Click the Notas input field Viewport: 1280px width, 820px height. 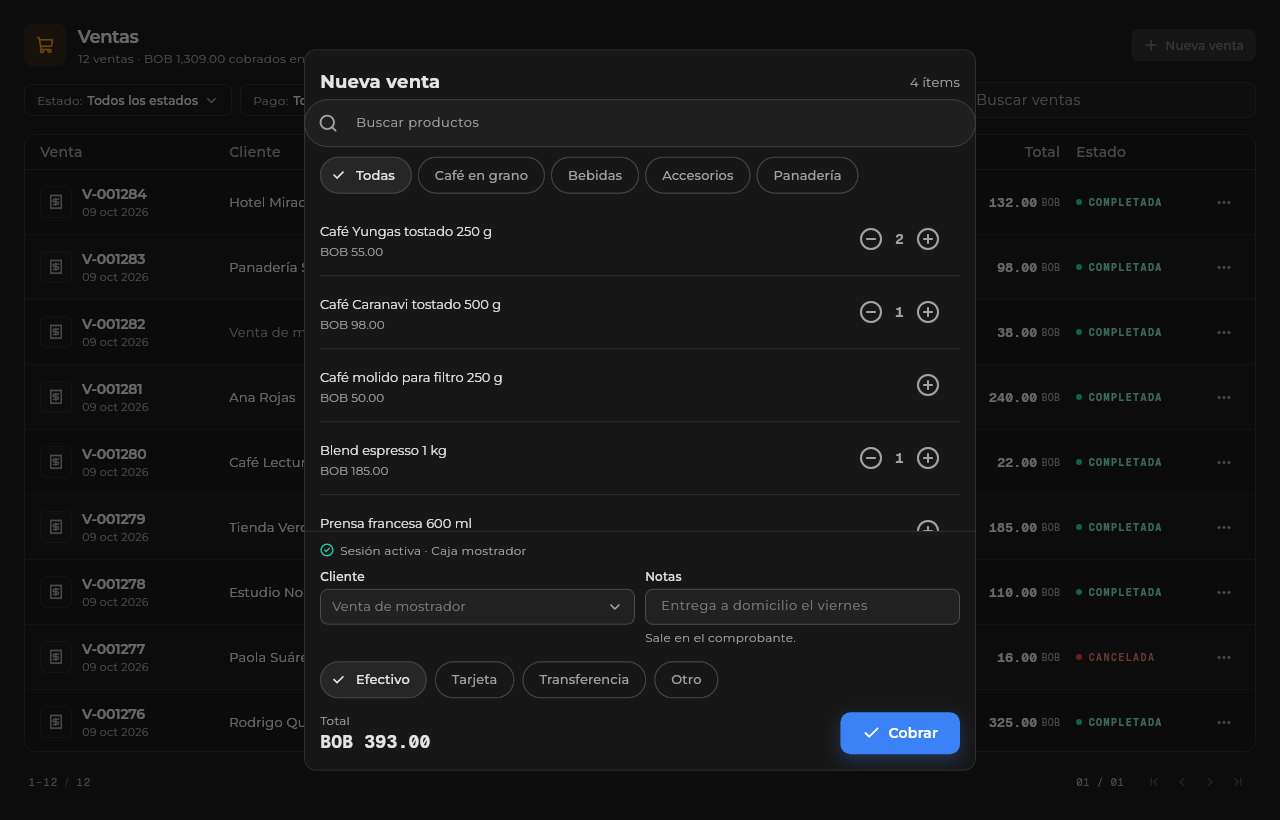click(x=802, y=607)
